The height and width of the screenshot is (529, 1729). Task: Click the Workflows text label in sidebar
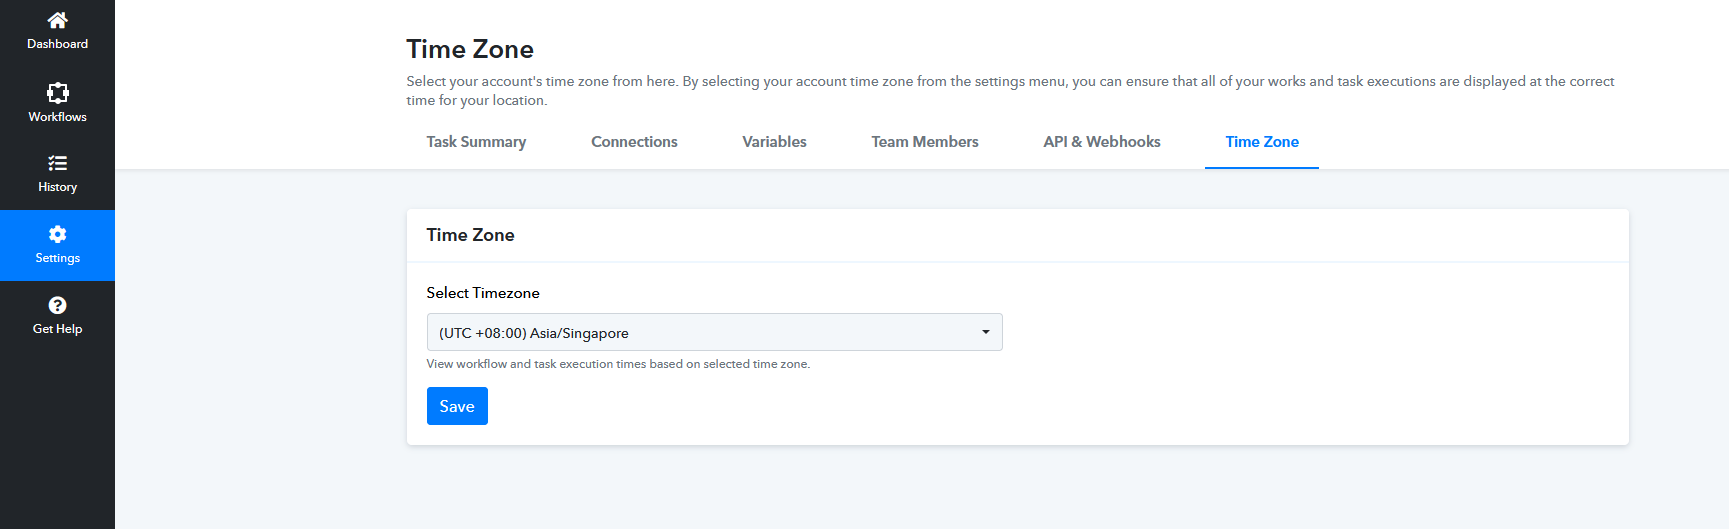click(x=57, y=117)
